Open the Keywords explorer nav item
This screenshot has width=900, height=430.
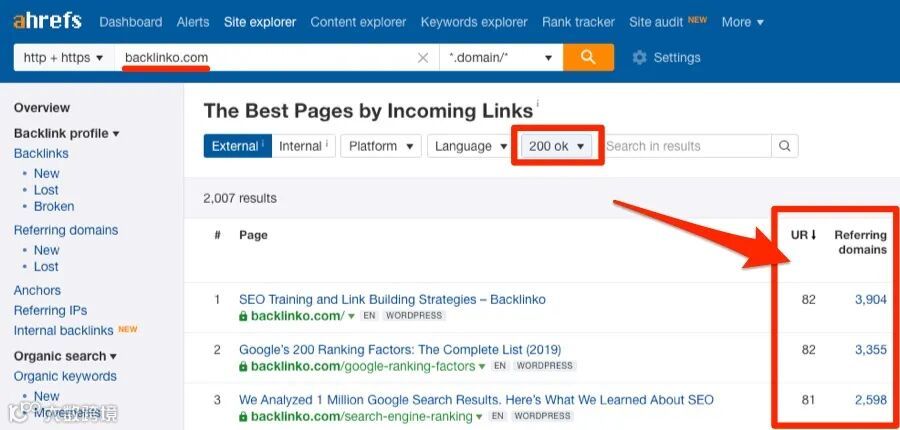point(474,22)
